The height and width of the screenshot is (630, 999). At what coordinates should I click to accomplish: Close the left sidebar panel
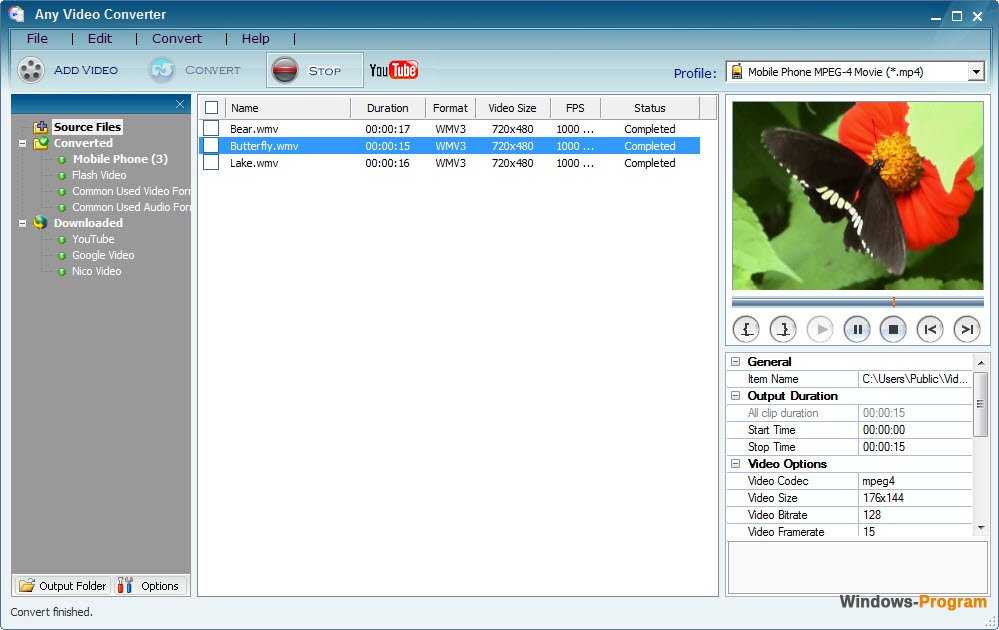(x=180, y=104)
